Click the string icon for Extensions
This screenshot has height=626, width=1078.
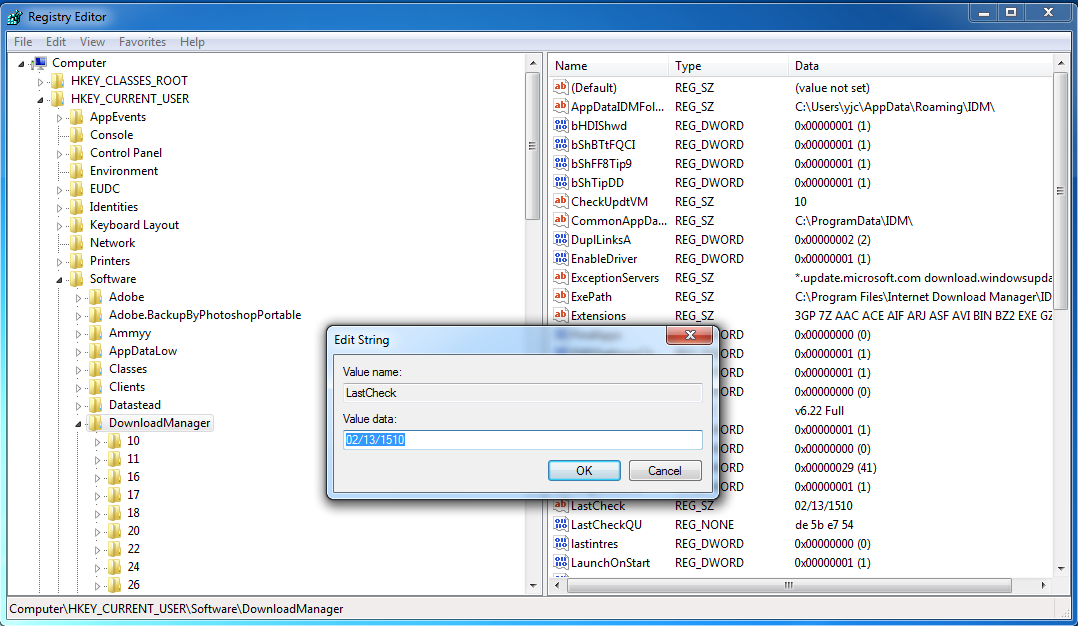pyautogui.click(x=561, y=315)
